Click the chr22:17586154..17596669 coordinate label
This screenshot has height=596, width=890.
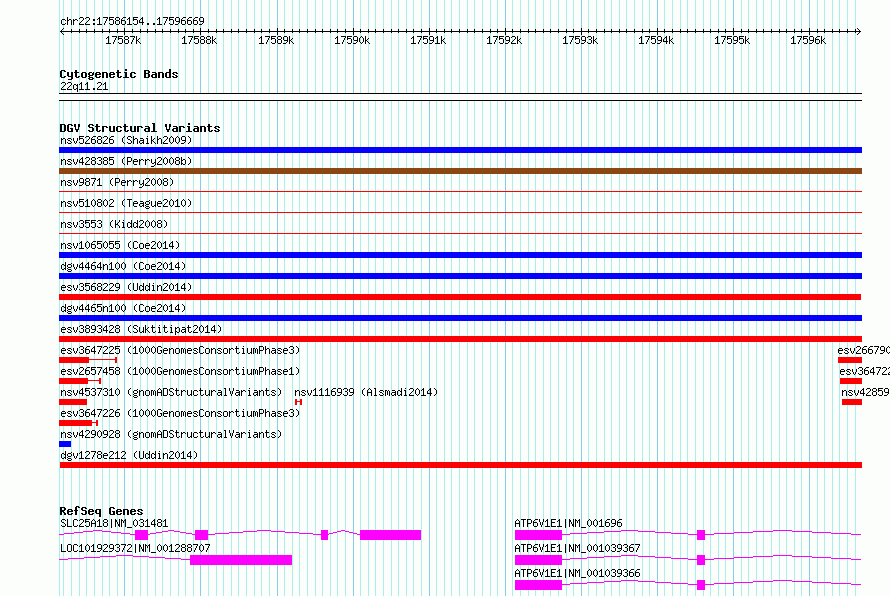coord(132,21)
